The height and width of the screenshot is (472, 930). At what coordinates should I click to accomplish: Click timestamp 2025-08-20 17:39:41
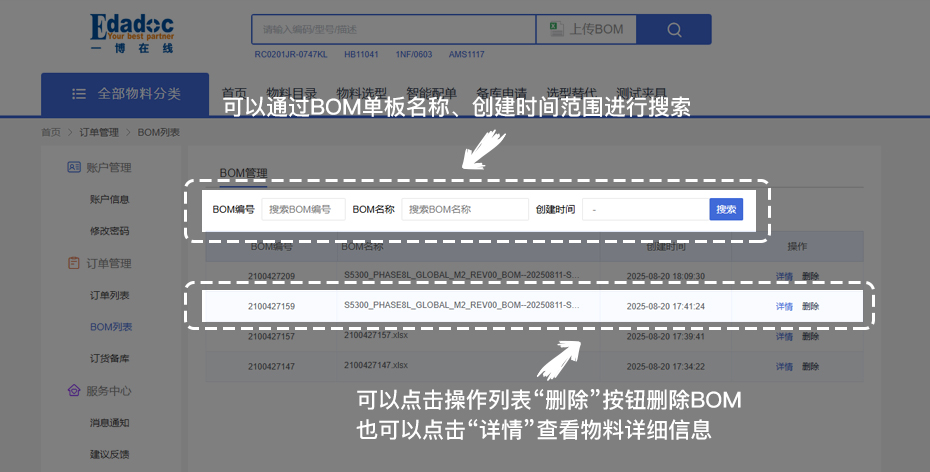(x=665, y=336)
